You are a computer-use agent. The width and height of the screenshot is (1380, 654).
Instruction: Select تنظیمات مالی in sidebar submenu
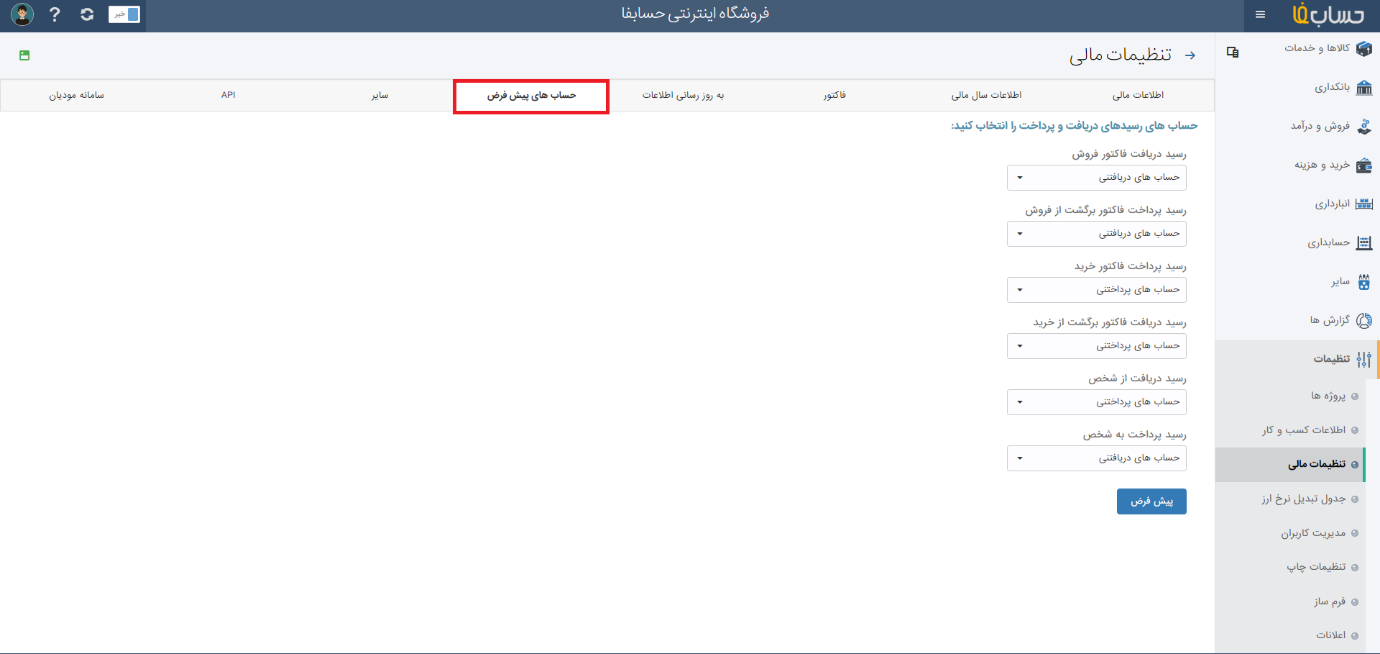(1290, 464)
